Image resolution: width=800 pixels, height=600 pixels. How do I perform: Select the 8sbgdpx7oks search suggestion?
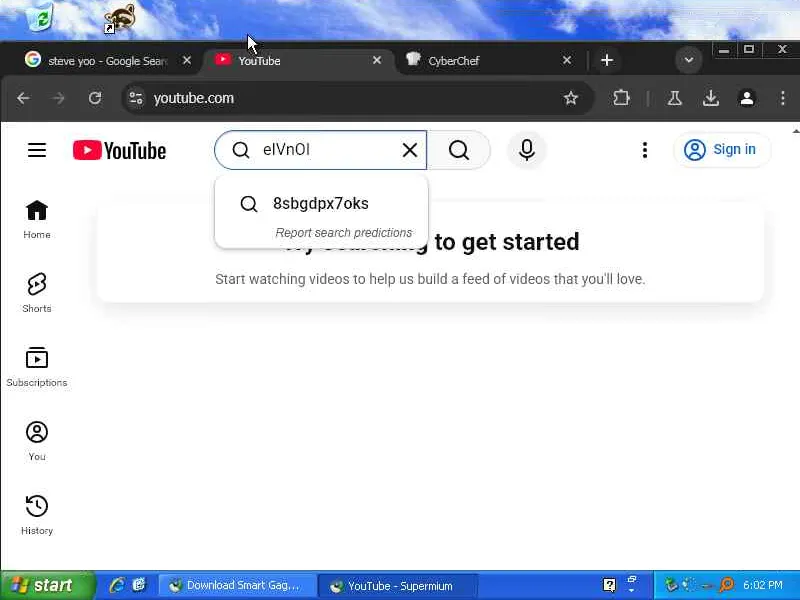pyautogui.click(x=321, y=204)
